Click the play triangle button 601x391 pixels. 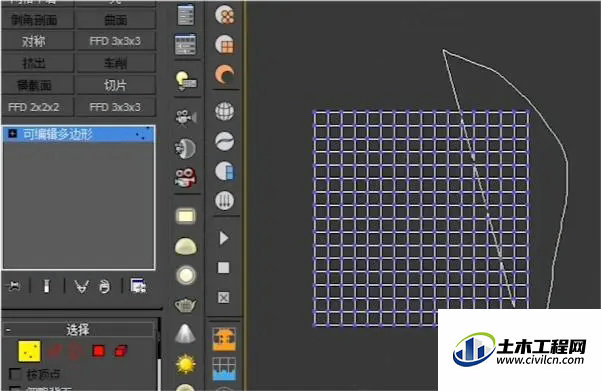pyautogui.click(x=224, y=238)
